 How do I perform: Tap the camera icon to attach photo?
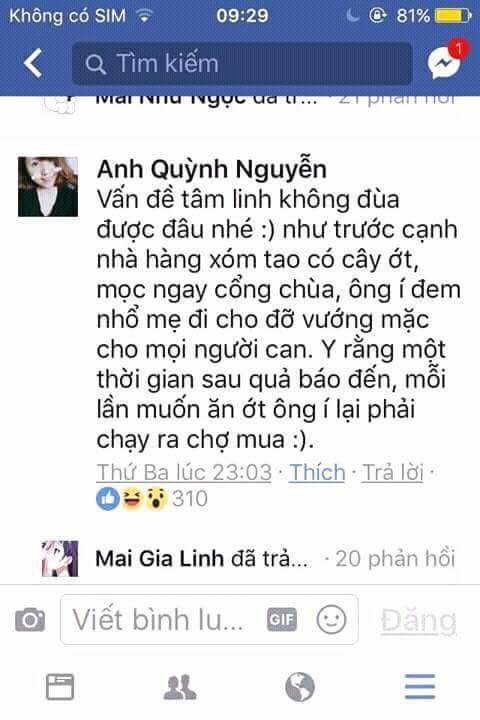(30, 619)
